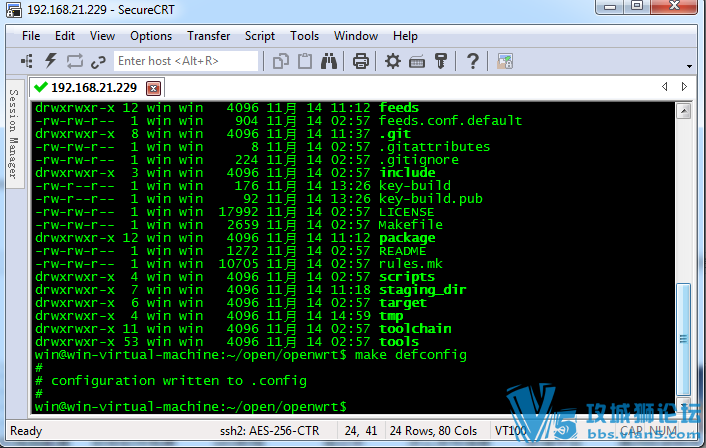706x448 pixels.
Task: Open the Session Manager side panel
Action: [14, 134]
